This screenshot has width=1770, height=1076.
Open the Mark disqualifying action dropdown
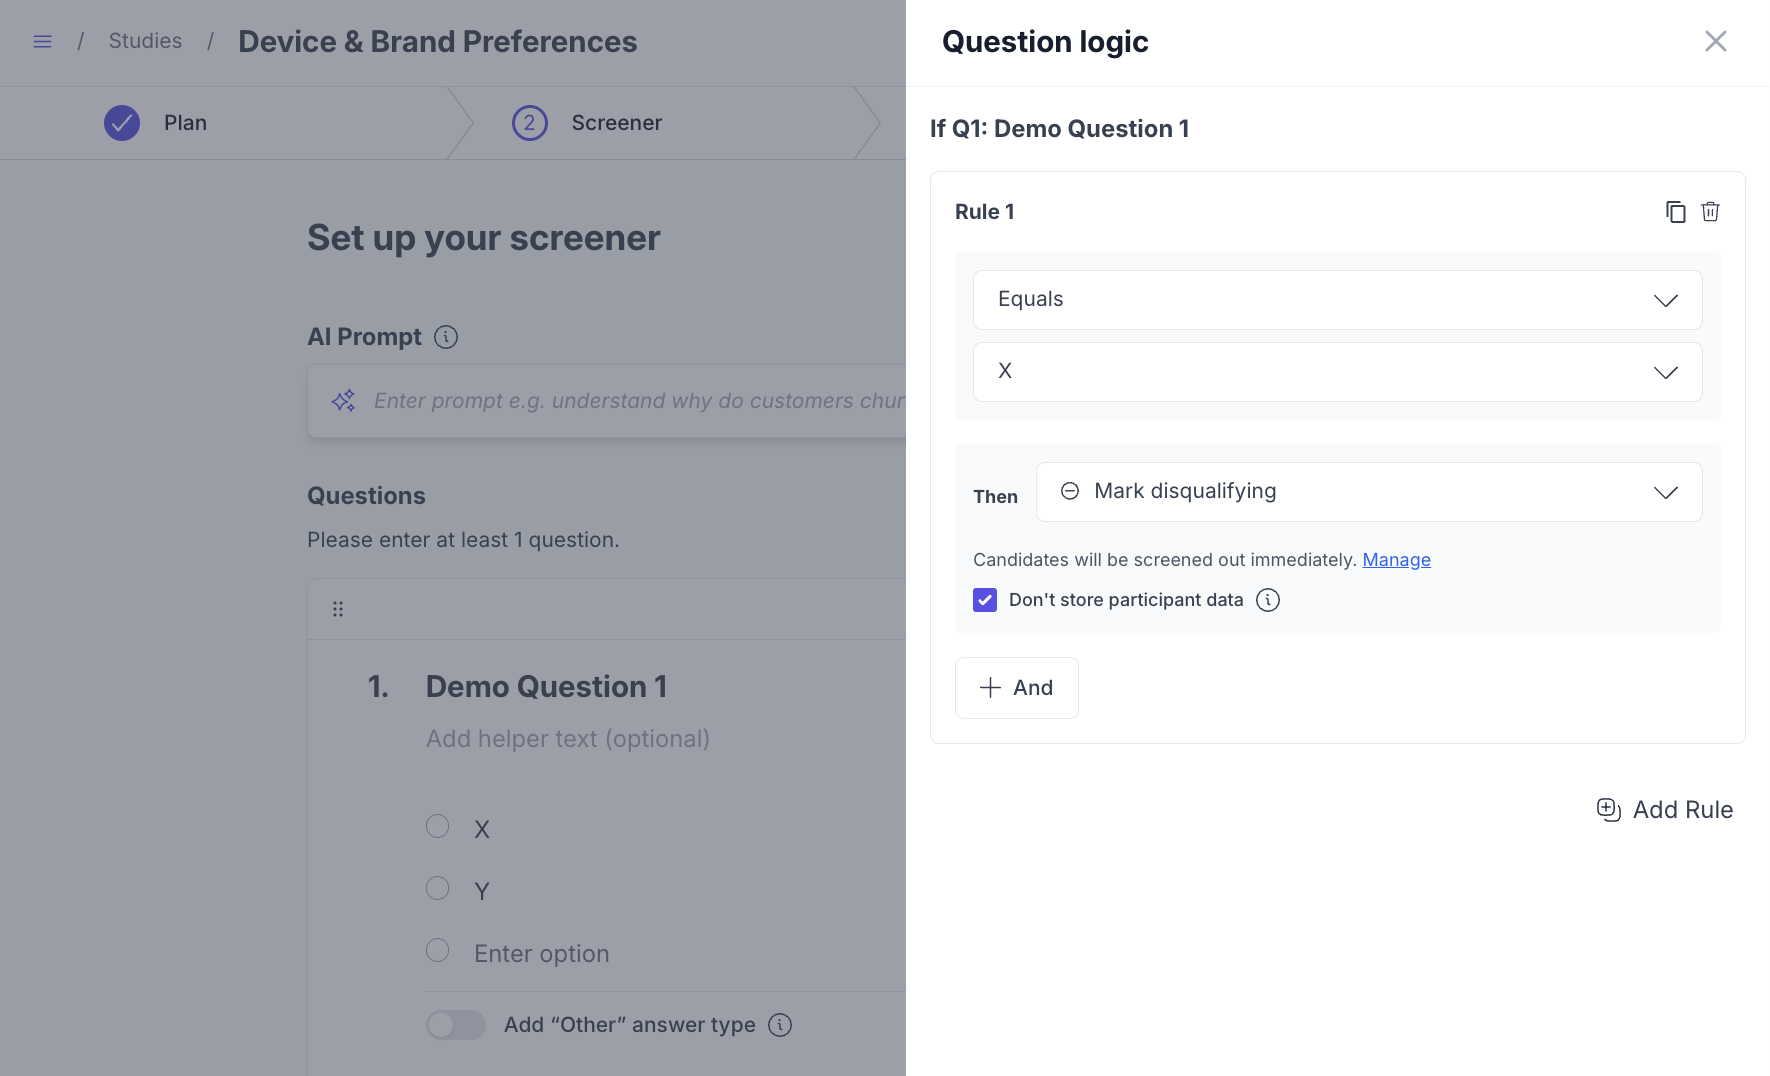(1368, 492)
